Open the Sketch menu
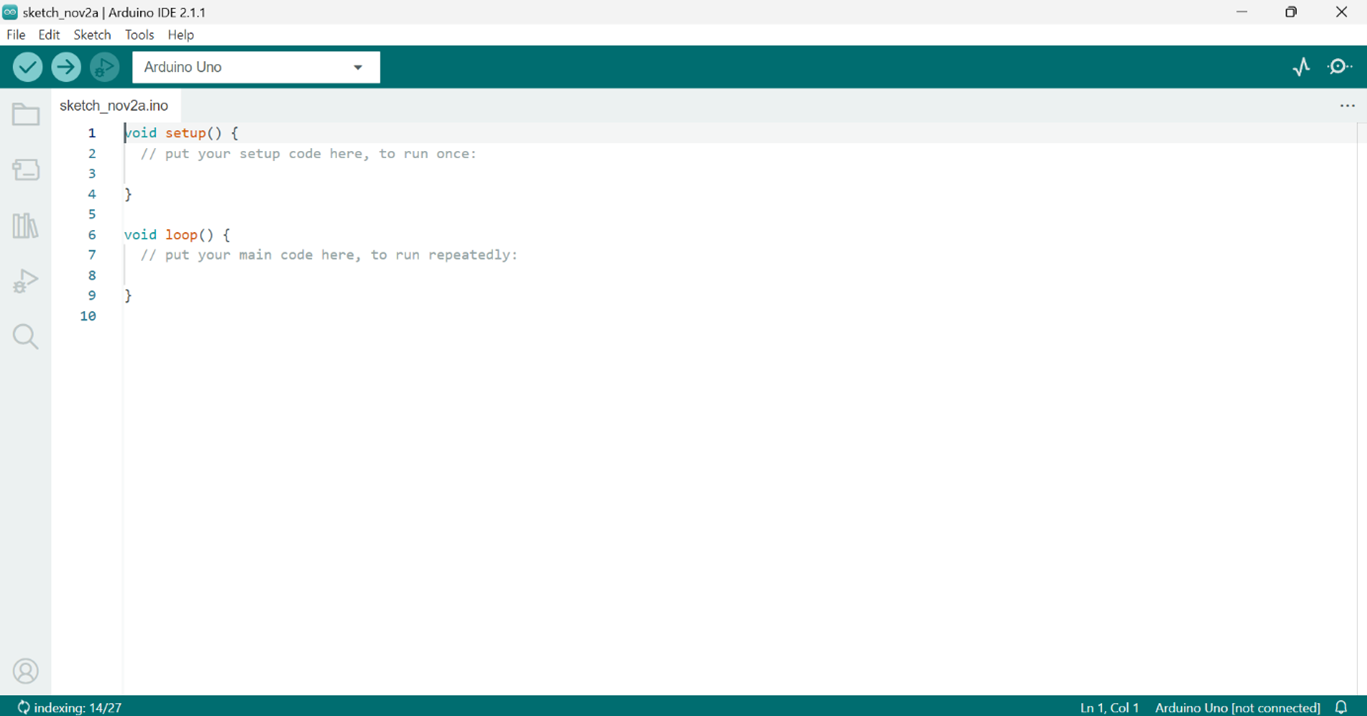Viewport: 1367px width, 716px height. click(92, 35)
